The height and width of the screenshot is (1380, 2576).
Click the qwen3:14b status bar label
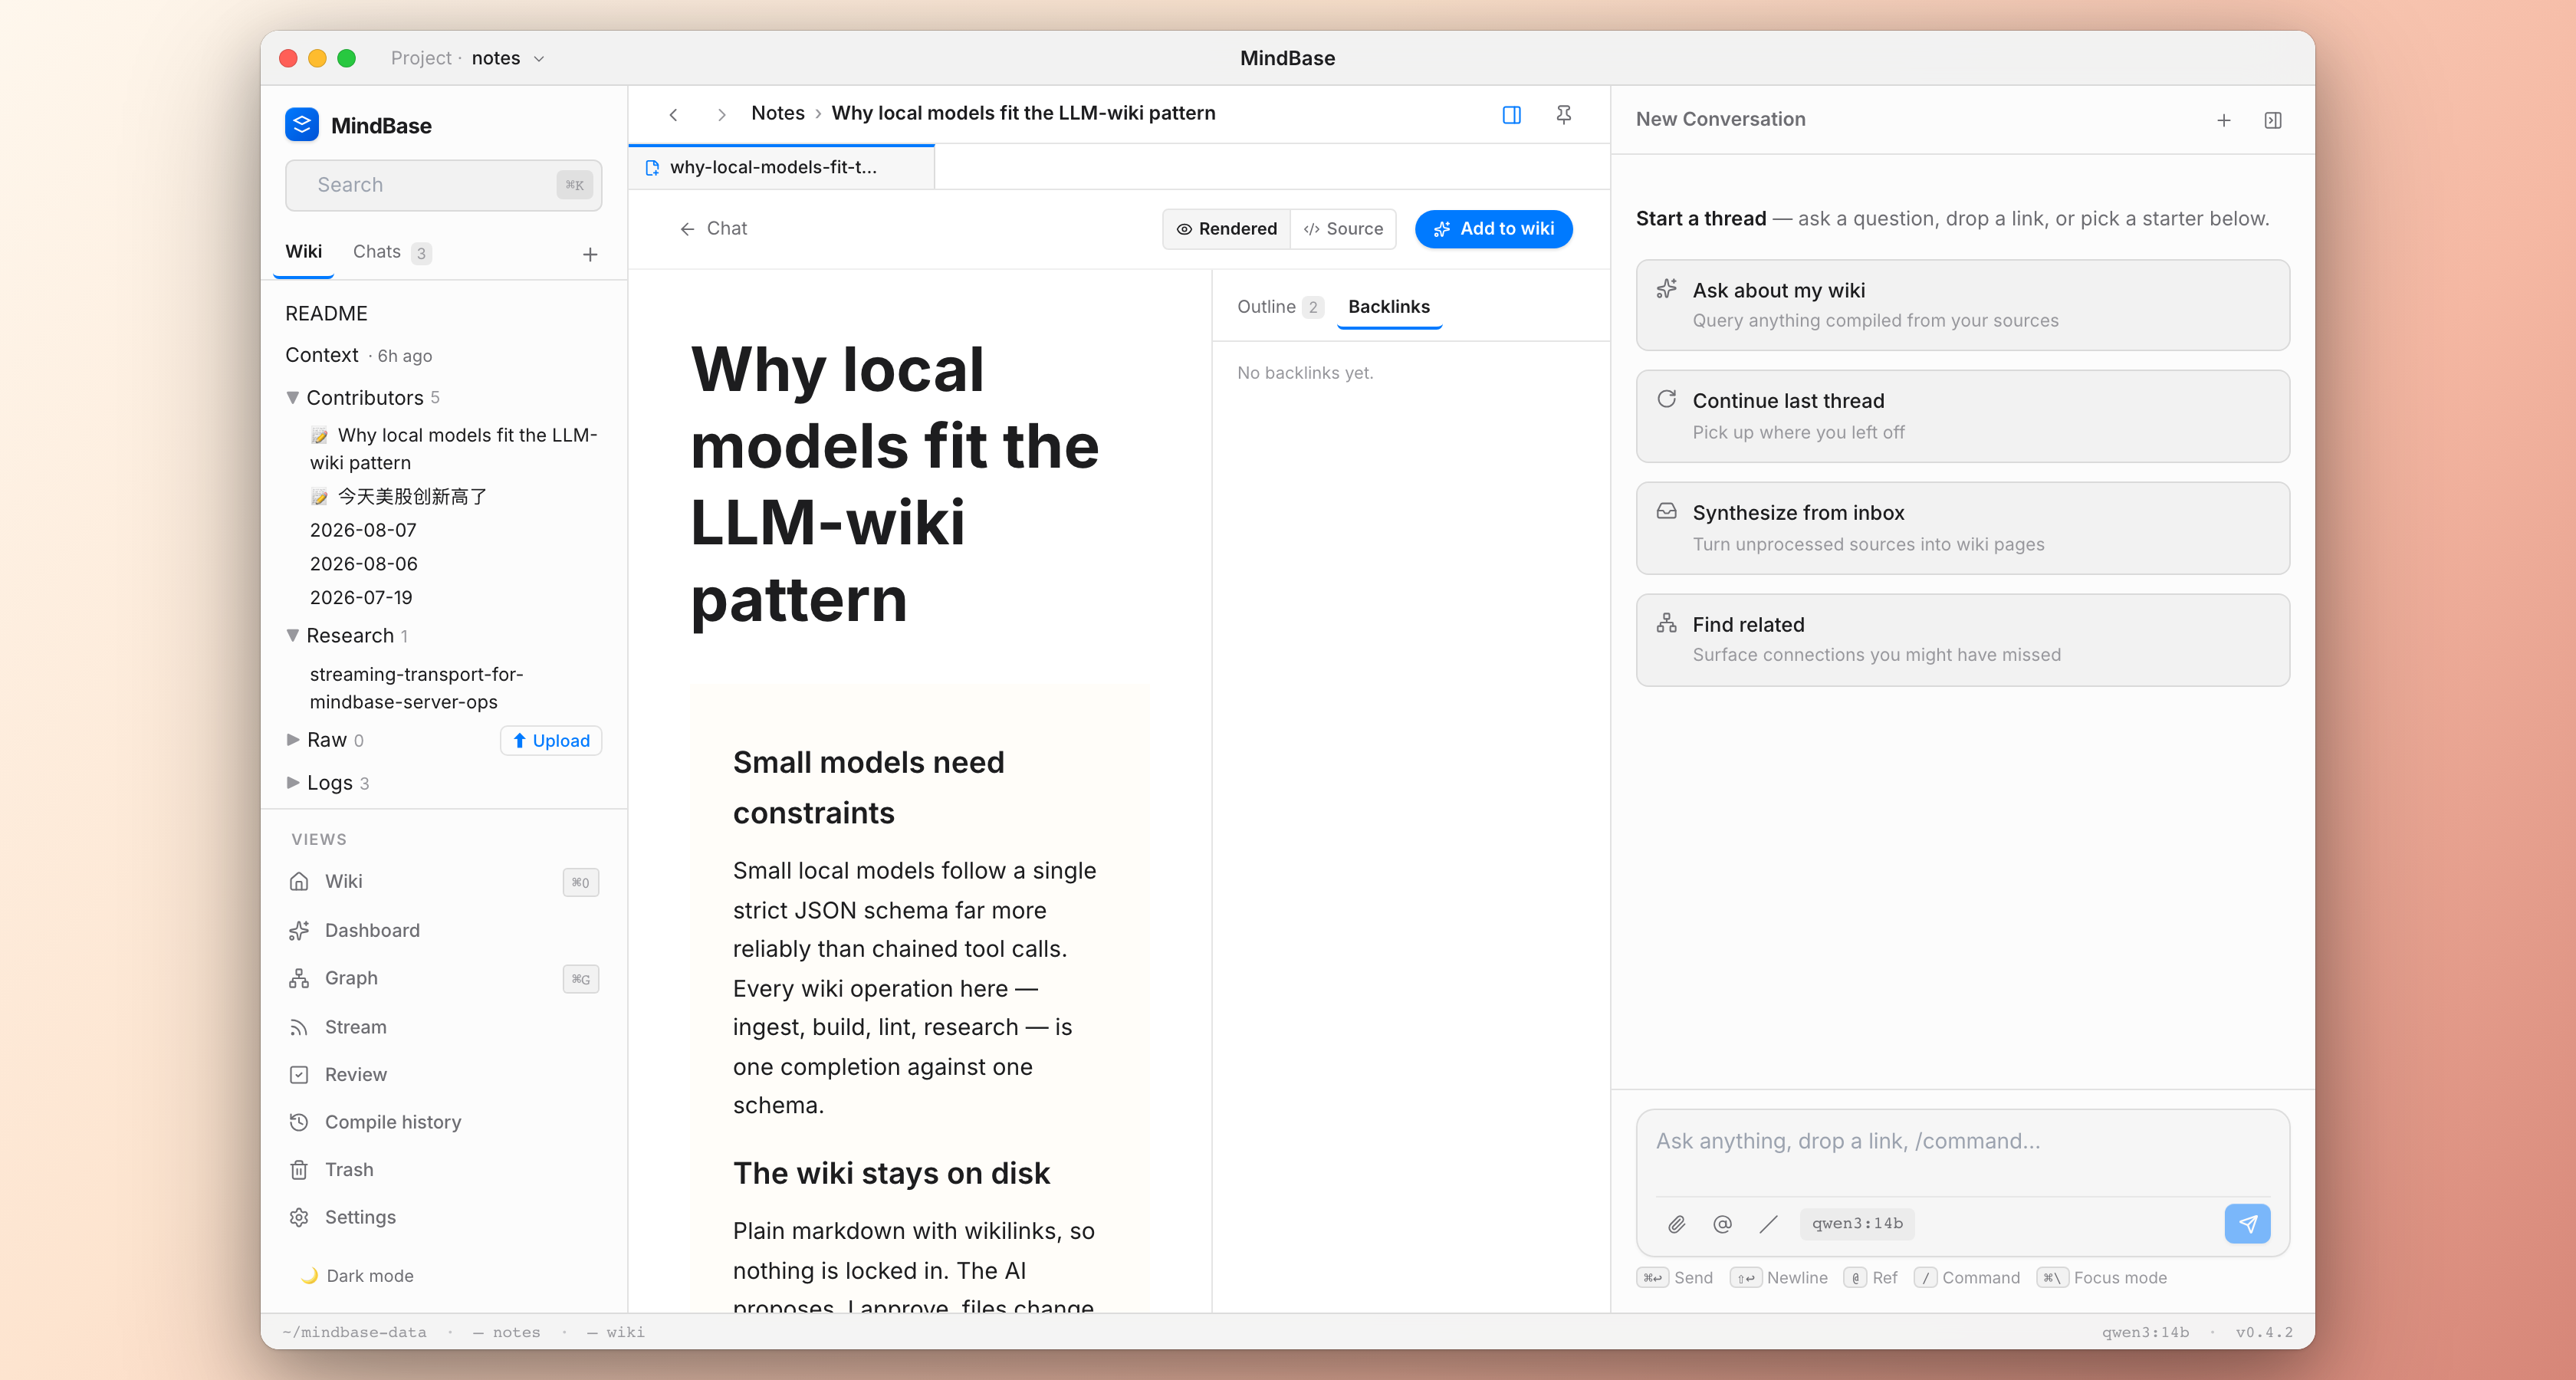coord(2145,1332)
